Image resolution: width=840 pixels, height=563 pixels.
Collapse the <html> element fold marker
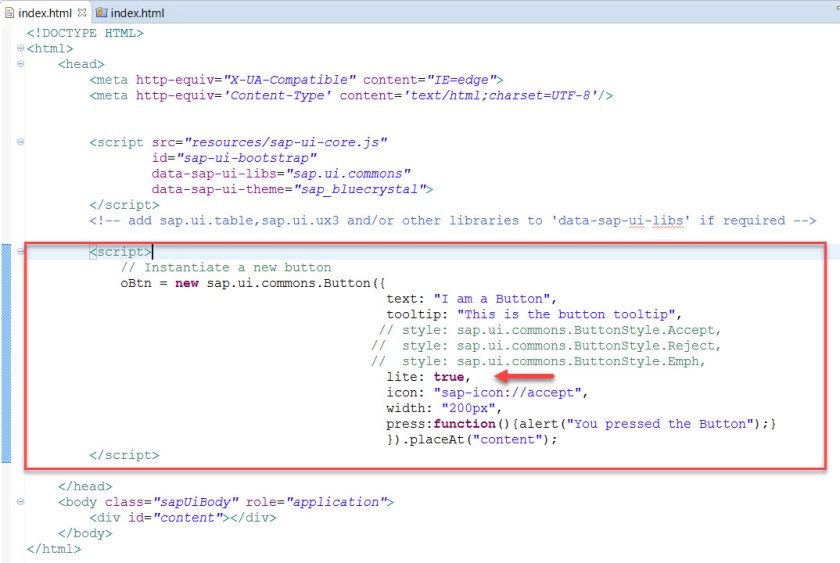point(20,48)
